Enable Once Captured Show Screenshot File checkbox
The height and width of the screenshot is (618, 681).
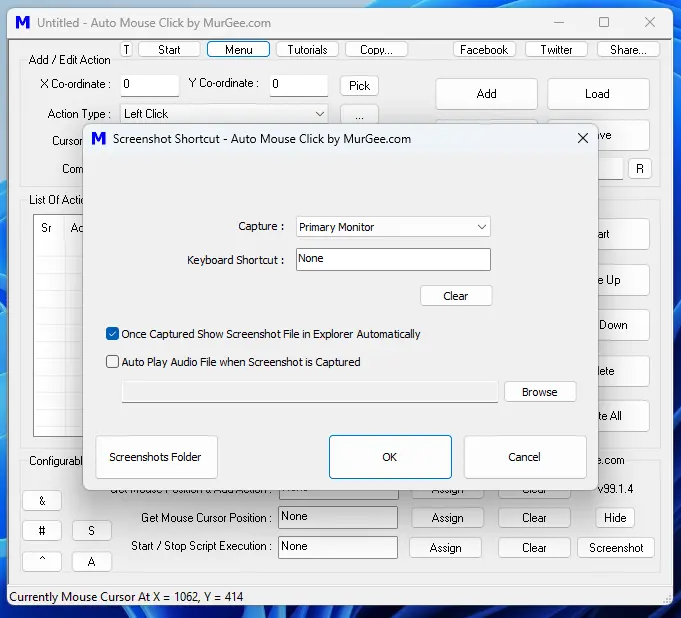click(112, 334)
